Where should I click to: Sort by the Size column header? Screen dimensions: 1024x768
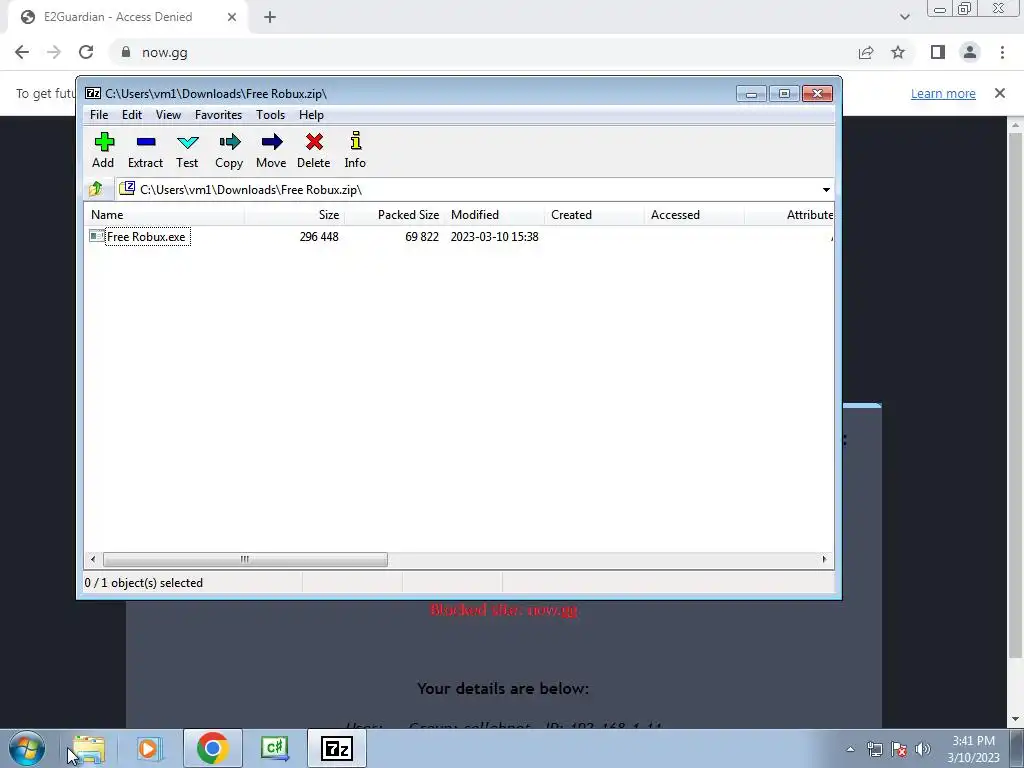point(295,215)
